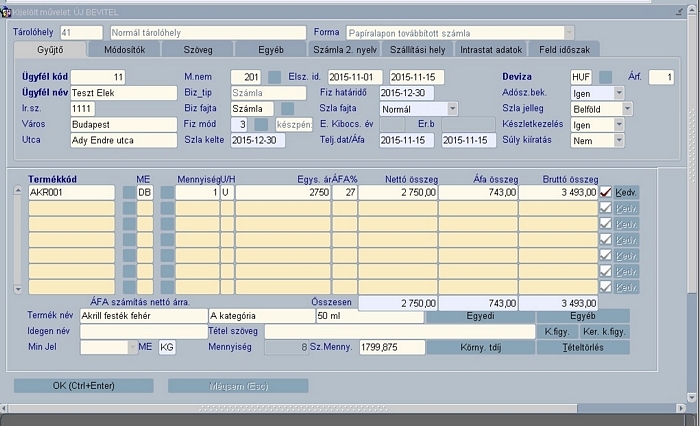Open lookup button next to Biz fajta field
The image size is (700, 426).
point(288,109)
